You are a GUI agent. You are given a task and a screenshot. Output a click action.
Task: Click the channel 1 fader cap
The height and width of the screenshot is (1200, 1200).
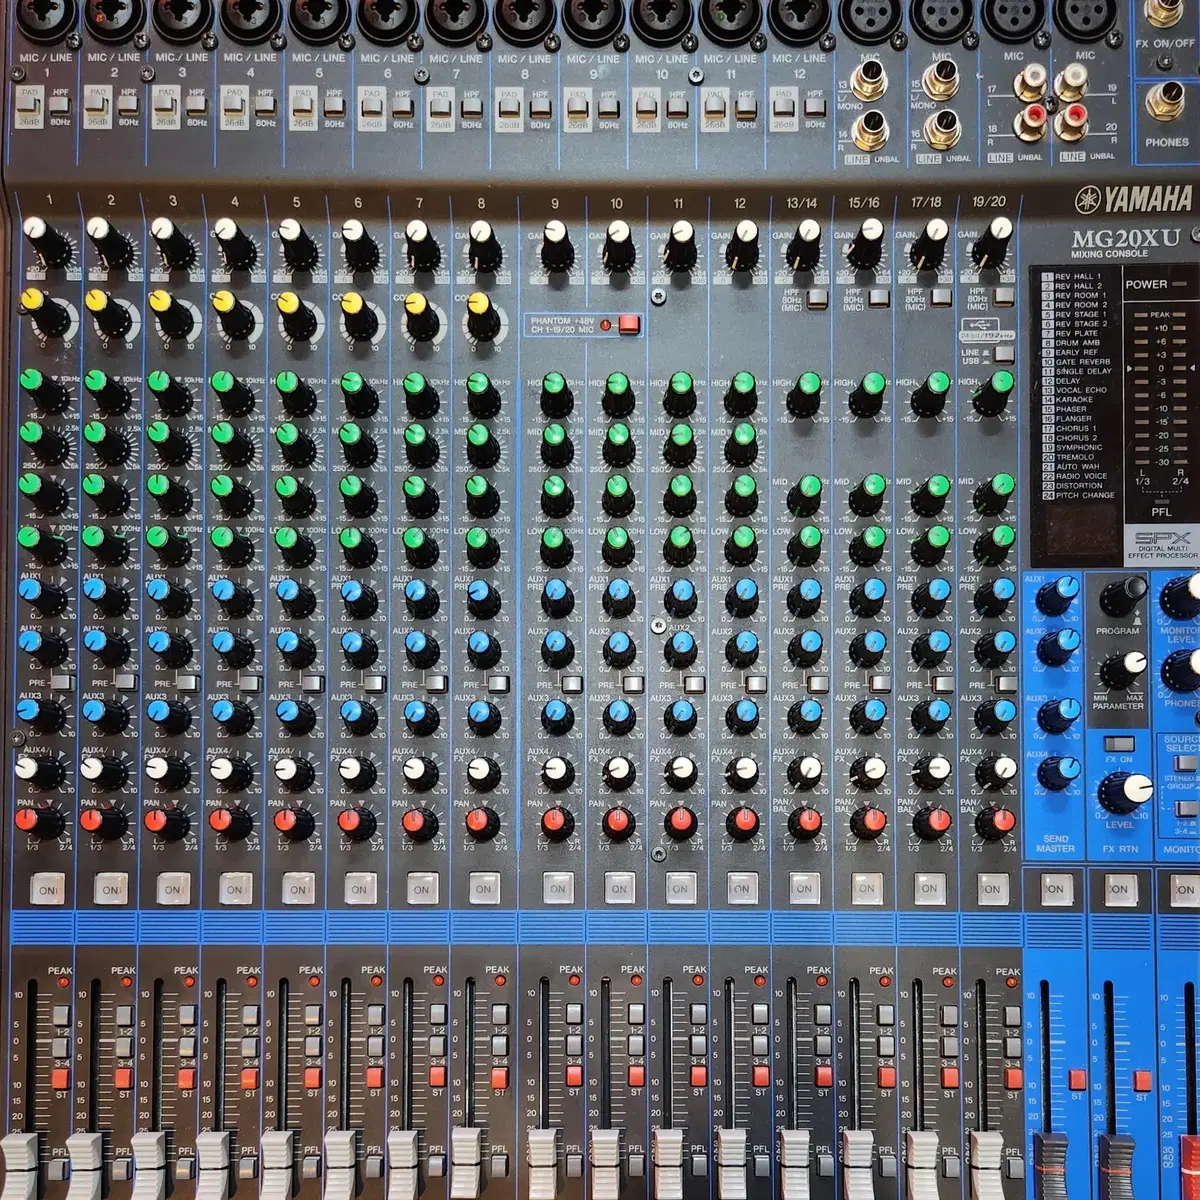point(18,1166)
